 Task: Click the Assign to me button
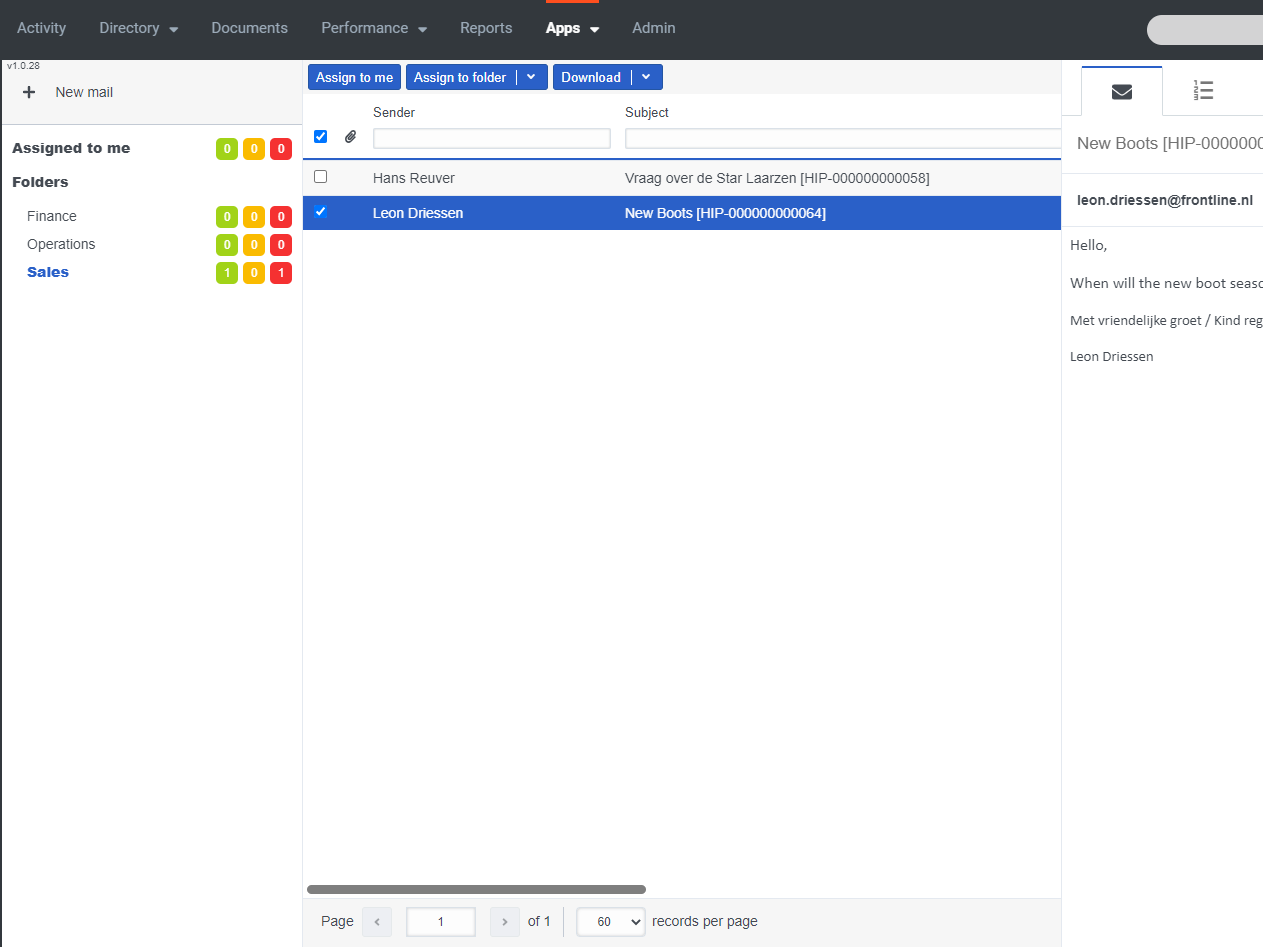[x=354, y=77]
